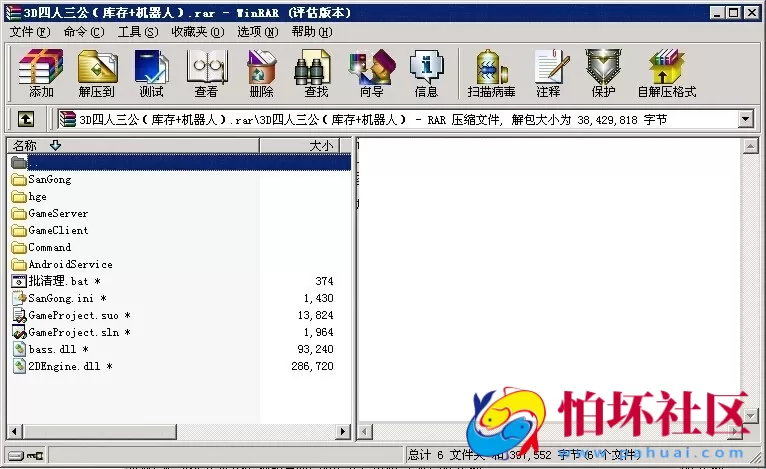
Task: Select the 2DEngine.dll file icon
Action: point(19,366)
